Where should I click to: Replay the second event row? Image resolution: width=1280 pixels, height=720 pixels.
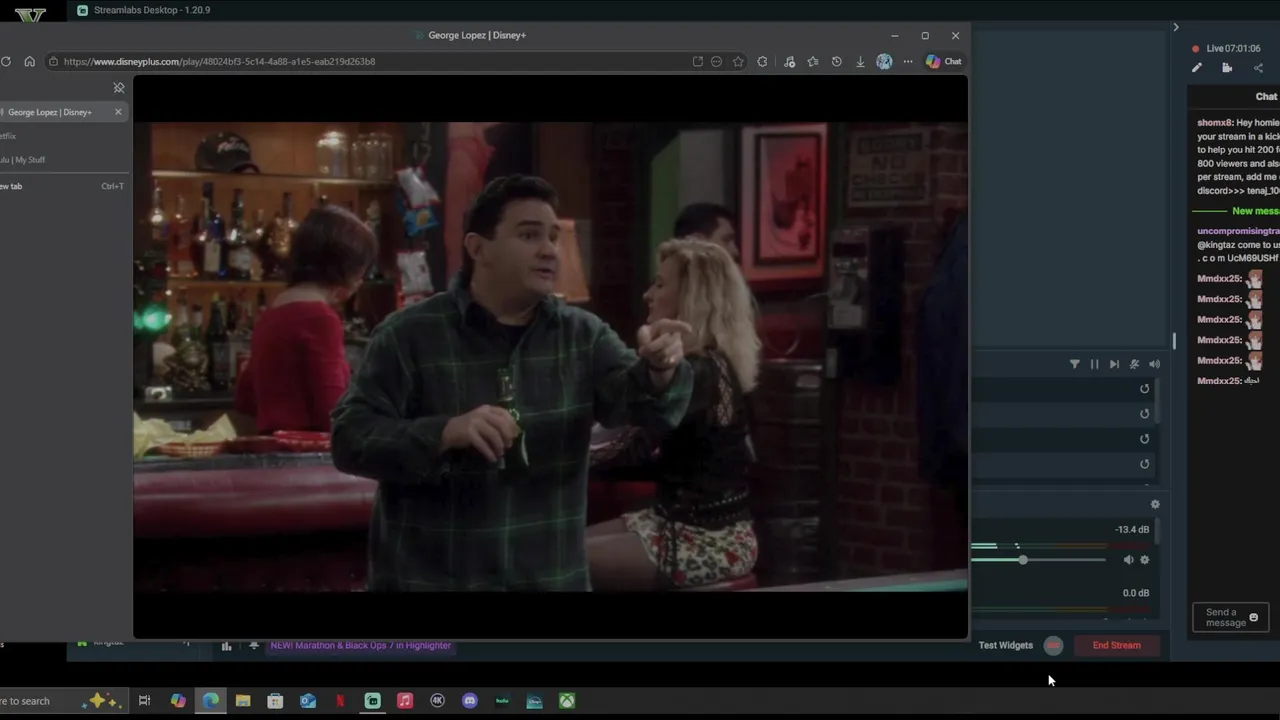pyautogui.click(x=1145, y=414)
